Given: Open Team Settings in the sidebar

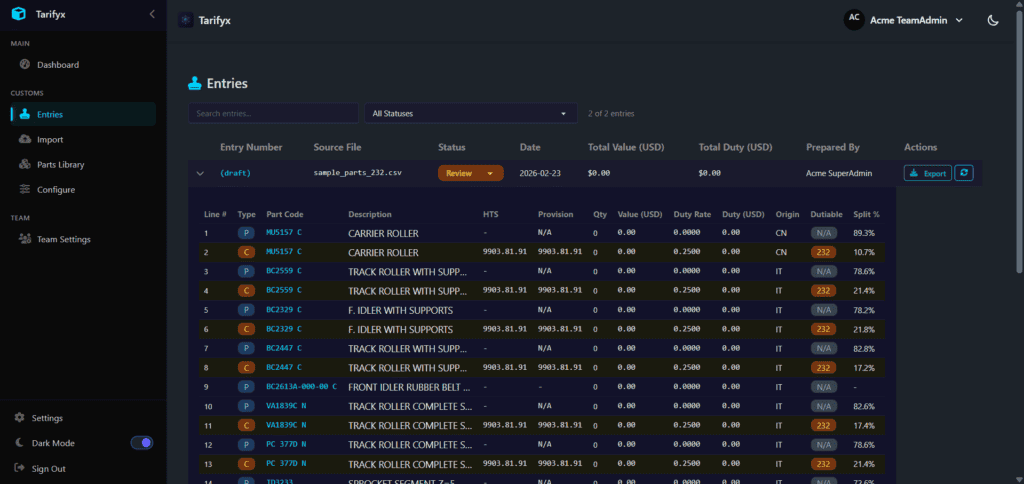Looking at the screenshot, I should coord(63,239).
